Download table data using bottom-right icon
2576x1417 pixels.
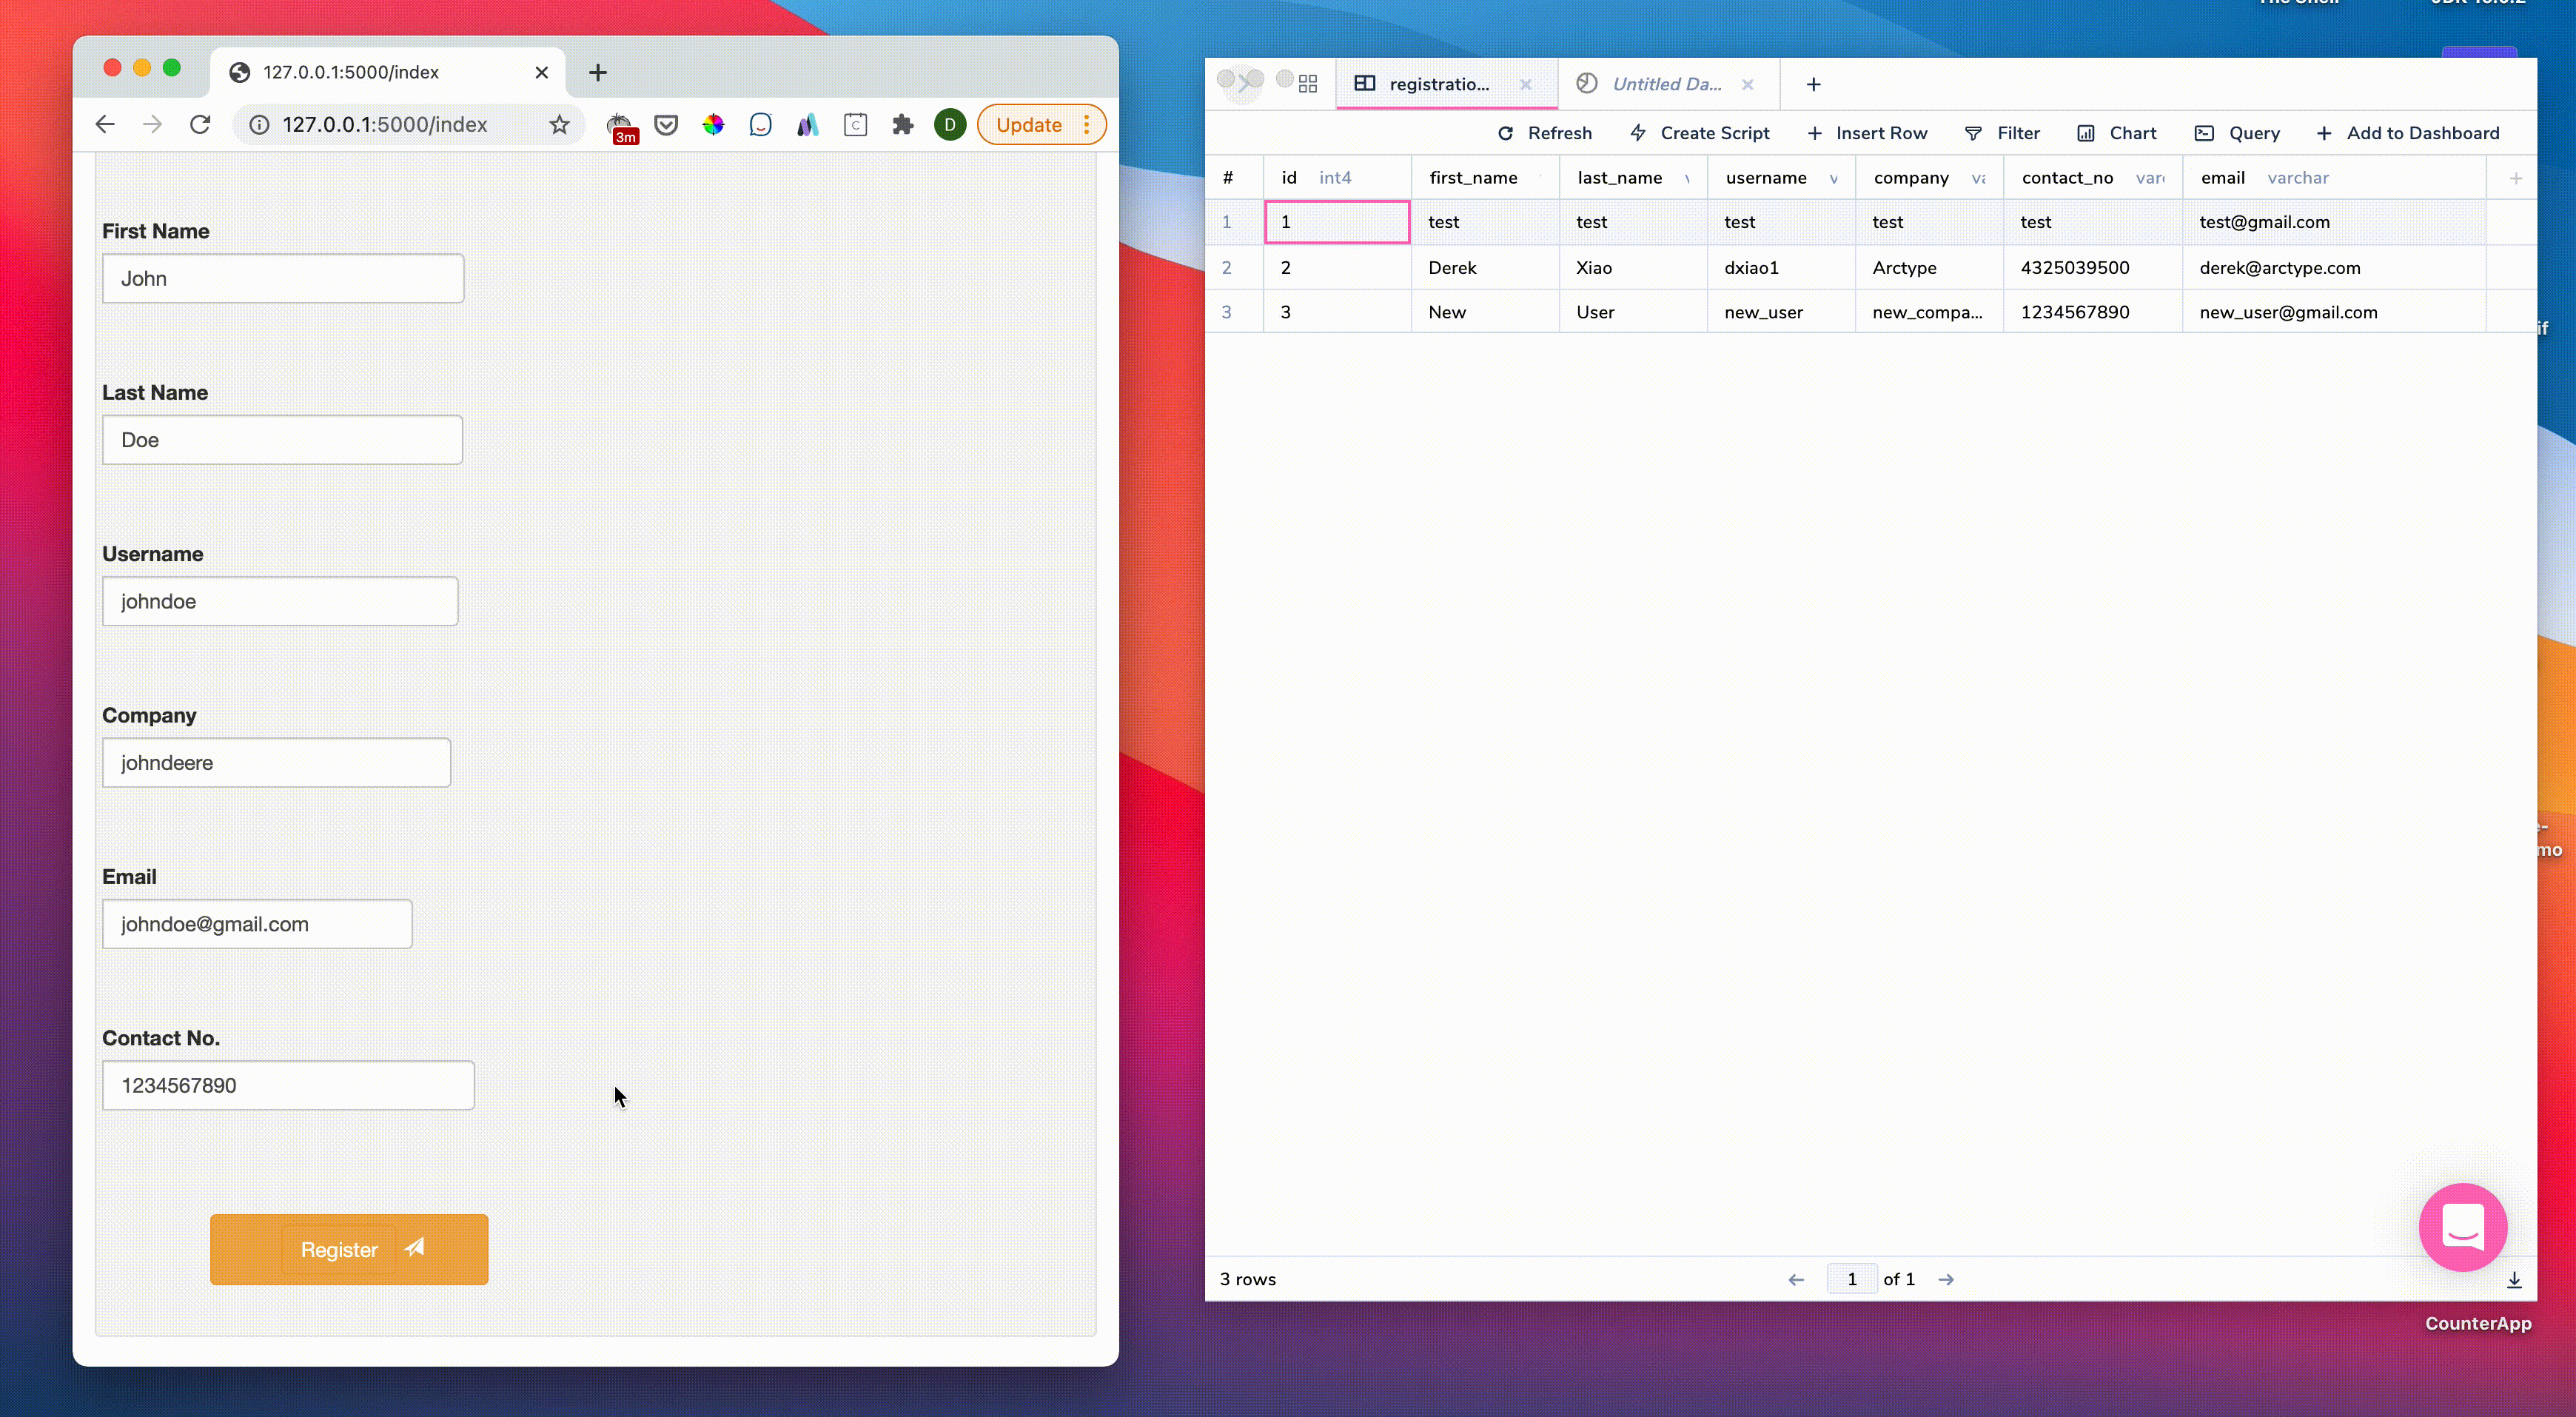(2514, 1279)
